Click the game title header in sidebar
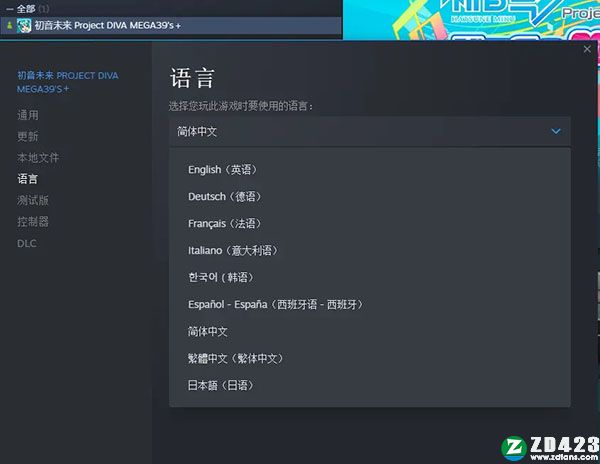 [68, 82]
